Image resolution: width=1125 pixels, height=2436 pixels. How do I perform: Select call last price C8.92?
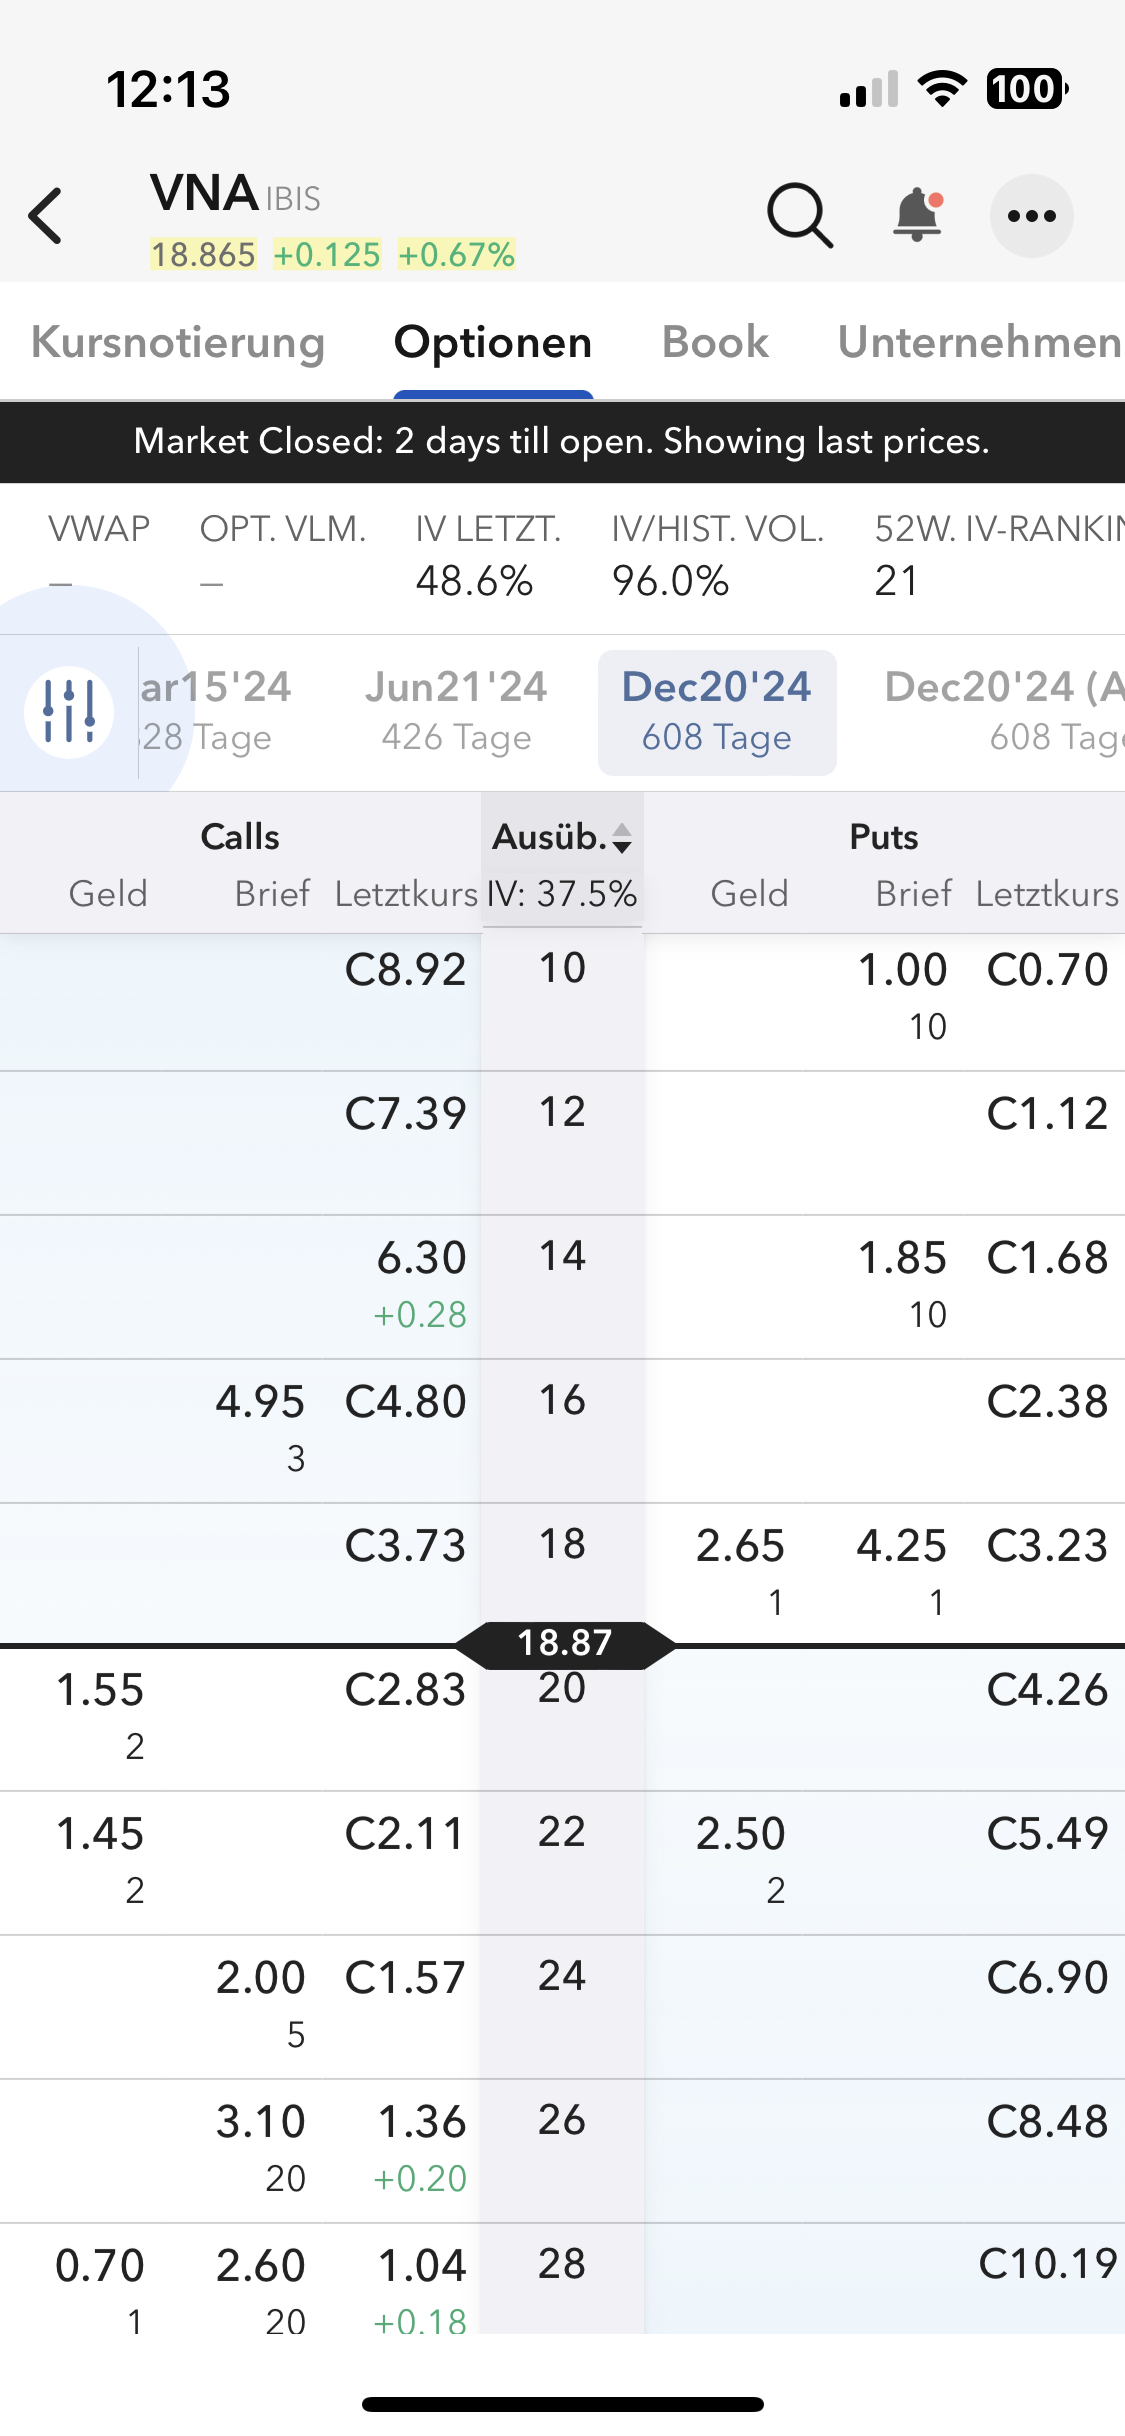pos(405,970)
